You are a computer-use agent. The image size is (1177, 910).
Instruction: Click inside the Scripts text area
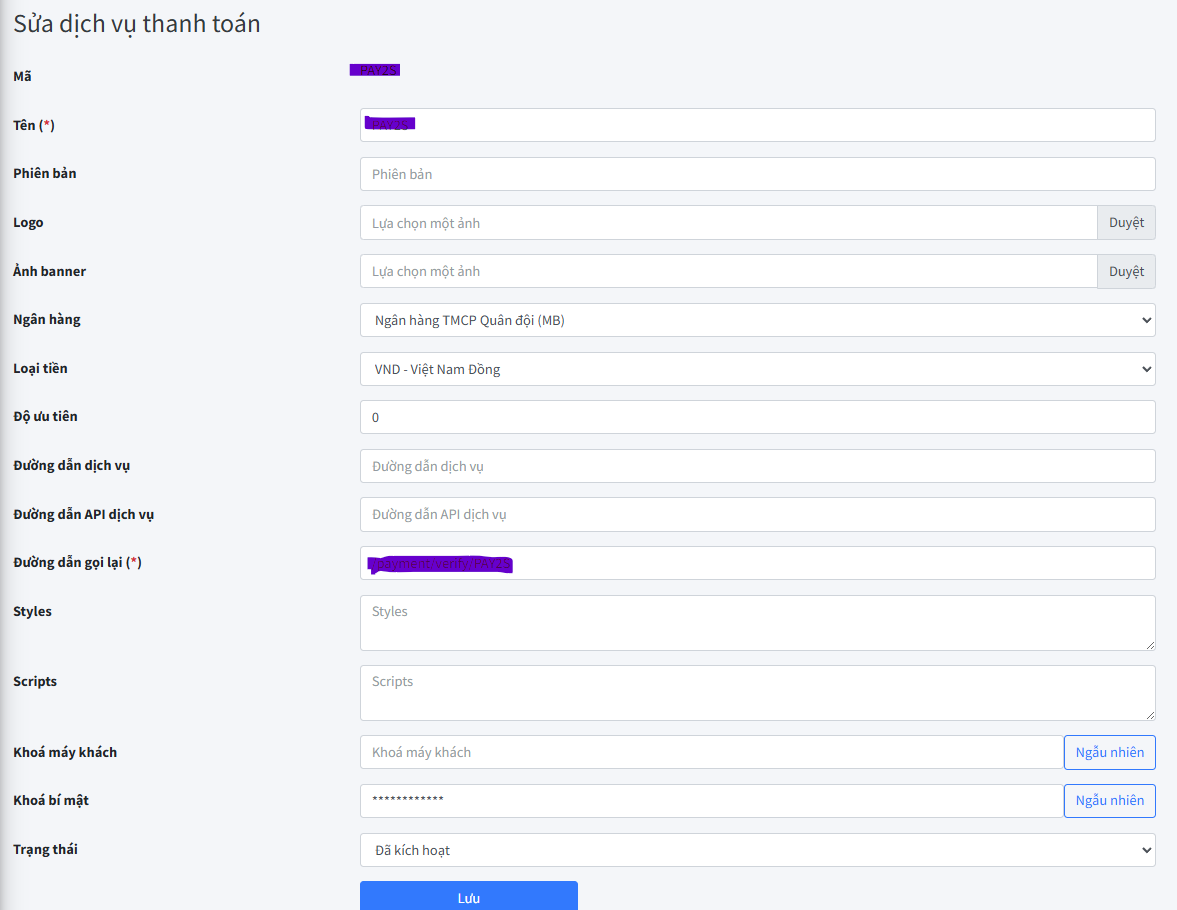coord(757,693)
